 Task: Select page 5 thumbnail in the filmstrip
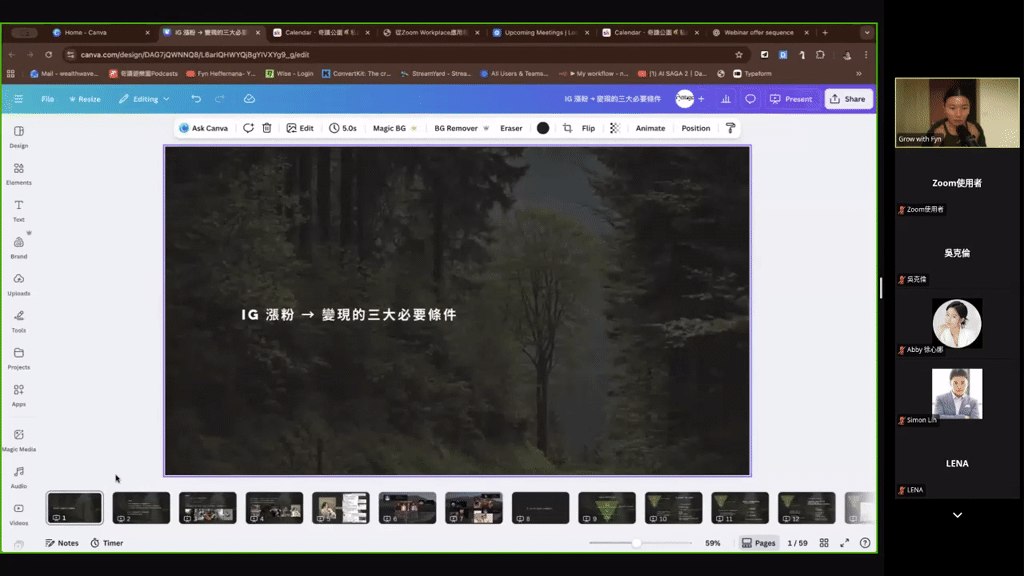[x=340, y=508]
